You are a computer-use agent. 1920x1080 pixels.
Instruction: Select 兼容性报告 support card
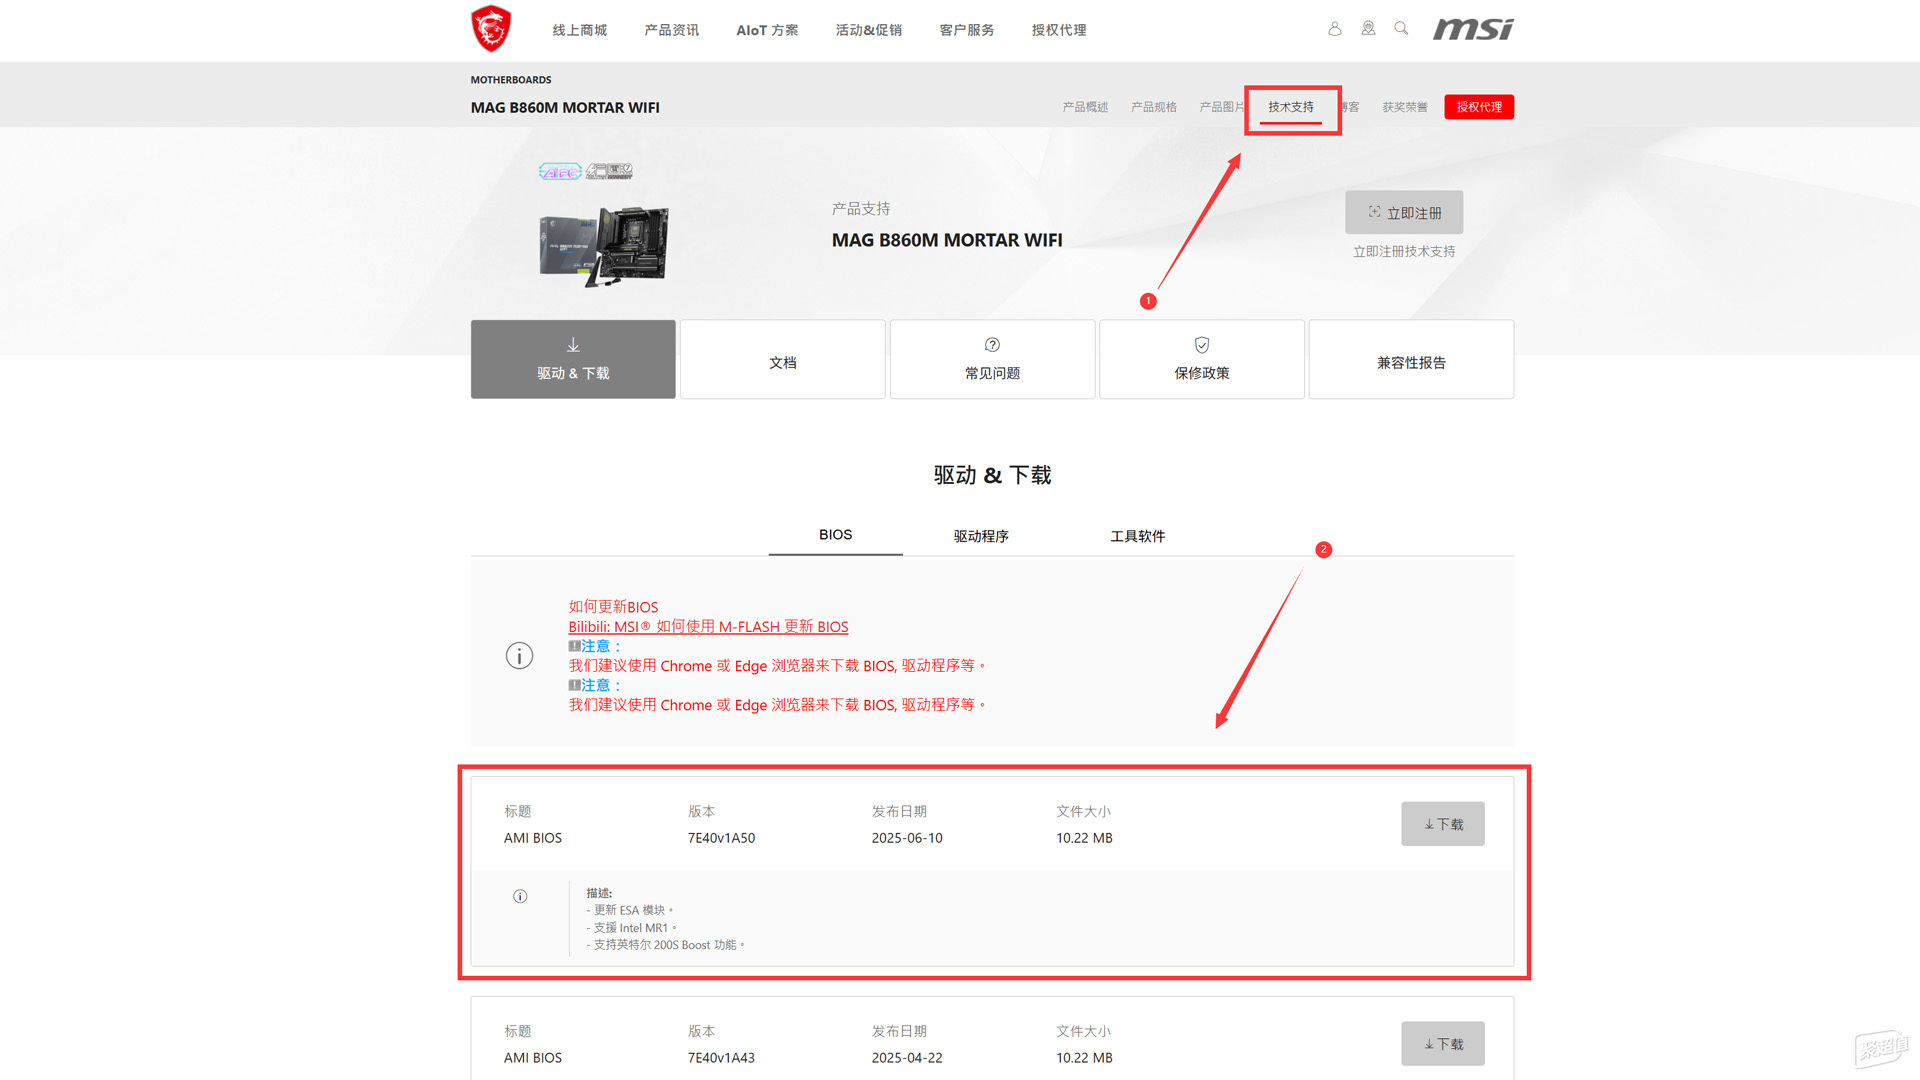click(1411, 359)
